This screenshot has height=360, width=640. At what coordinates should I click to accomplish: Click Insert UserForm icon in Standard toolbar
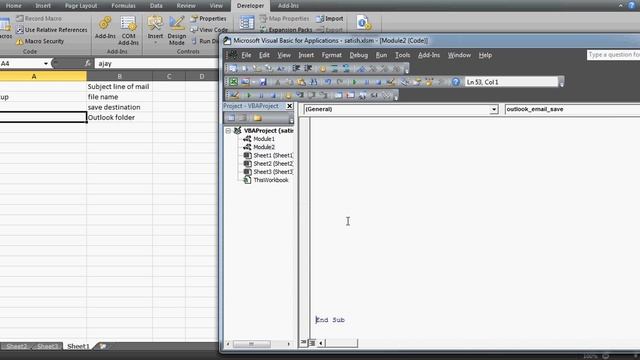(x=245, y=82)
